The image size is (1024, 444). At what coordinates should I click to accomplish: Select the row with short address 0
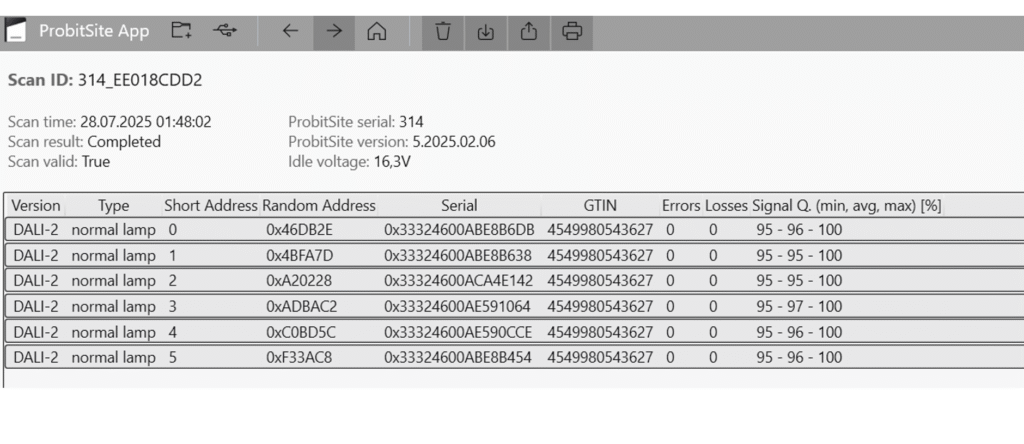point(514,230)
